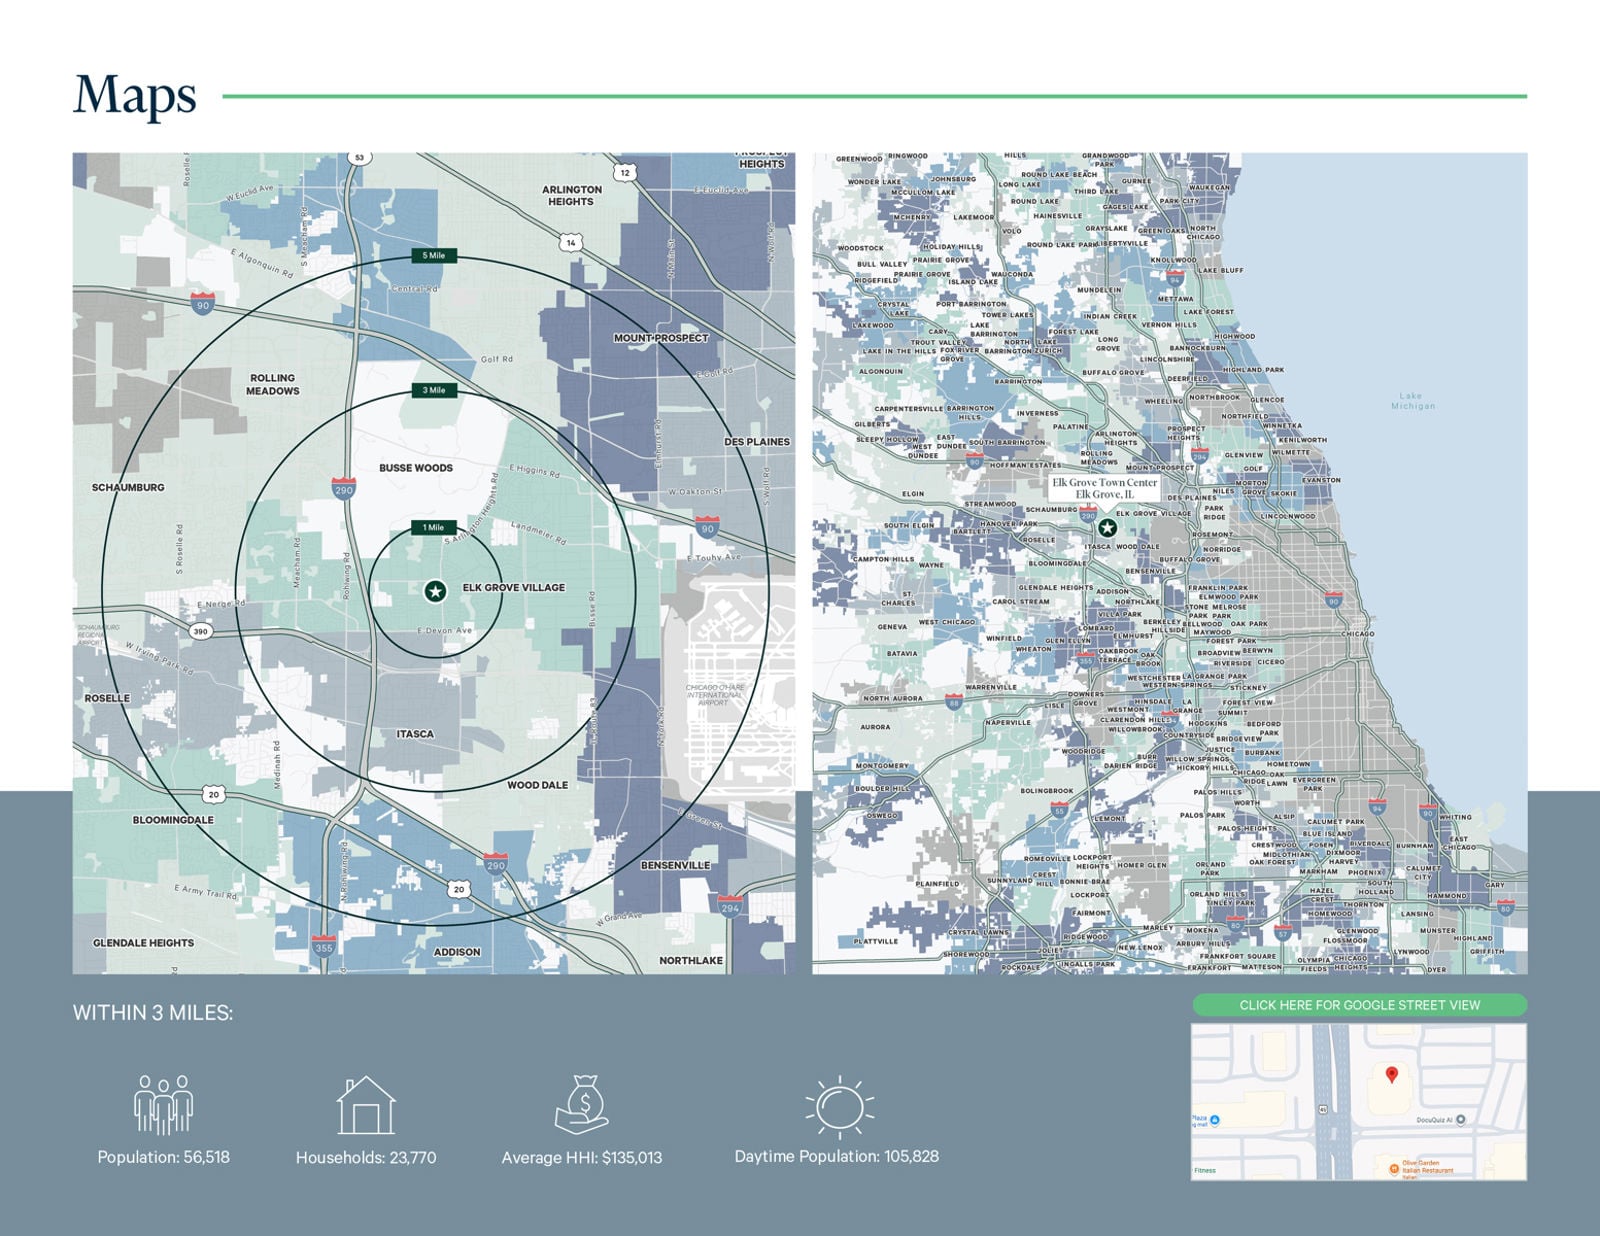Click the US 12 highway shield
Image resolution: width=1600 pixels, height=1236 pixels.
pos(625,172)
